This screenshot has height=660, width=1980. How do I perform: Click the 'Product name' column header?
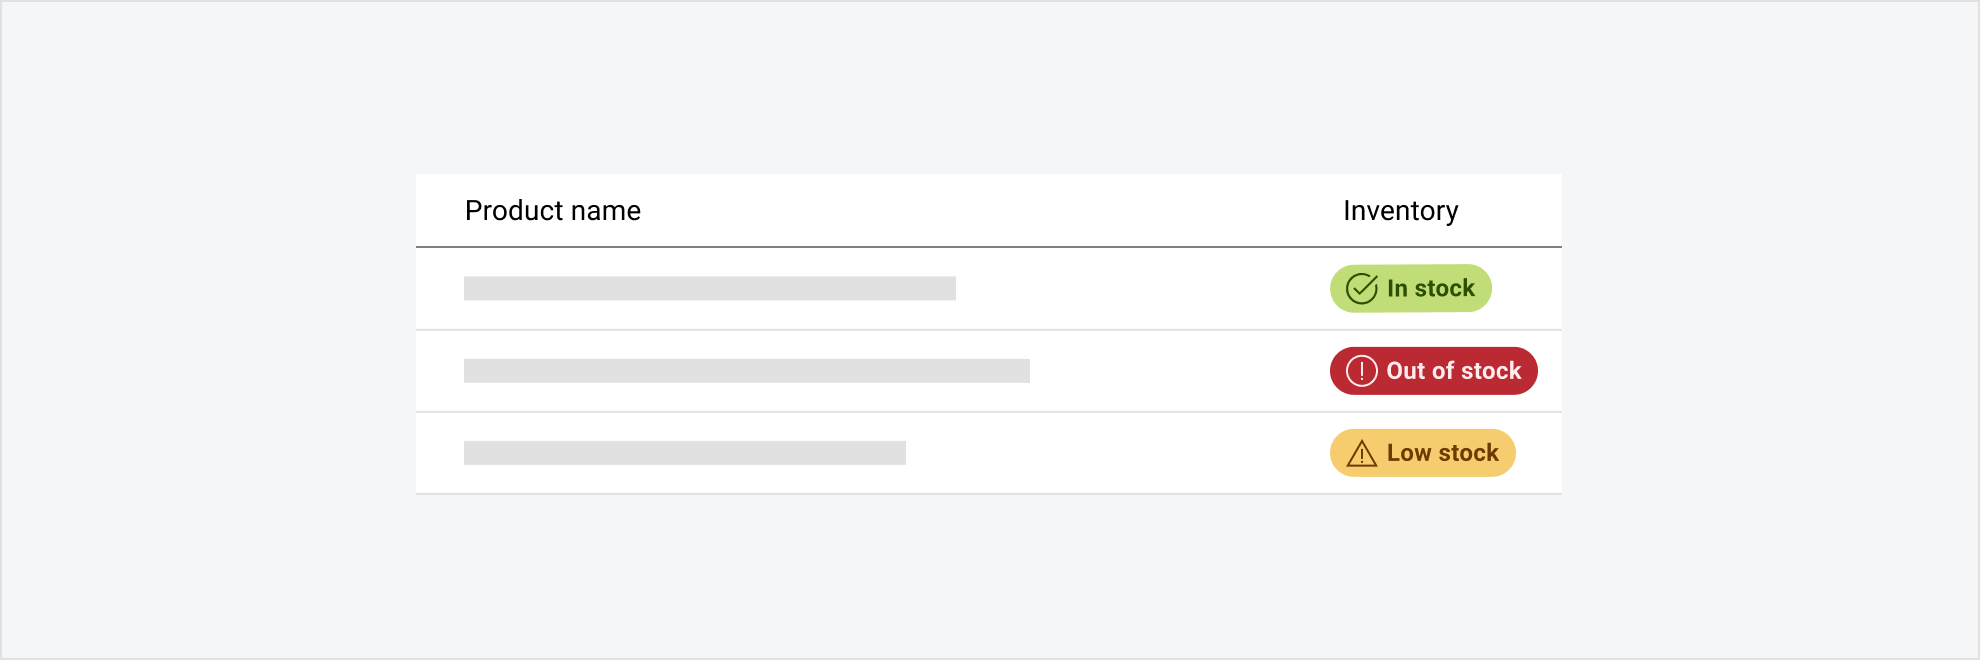(552, 211)
